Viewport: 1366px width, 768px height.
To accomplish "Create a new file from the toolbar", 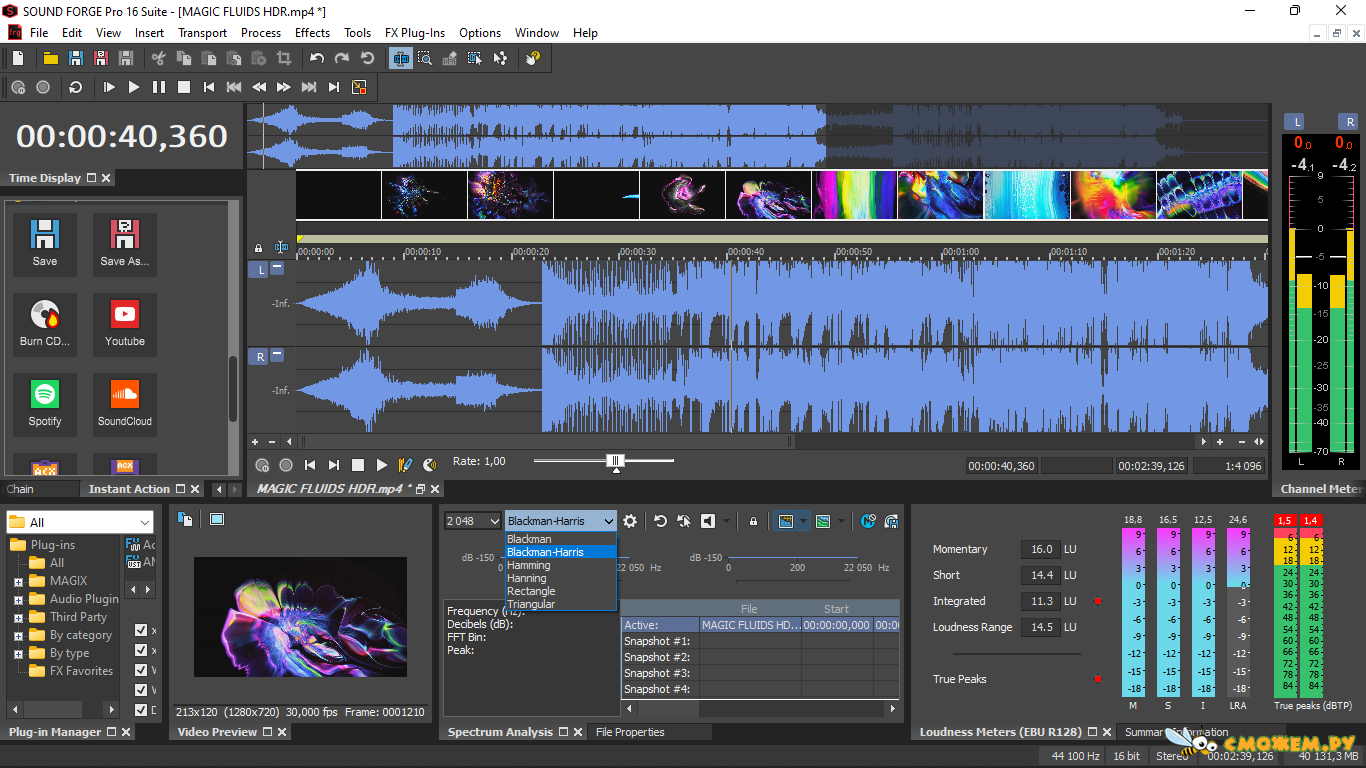I will point(18,59).
